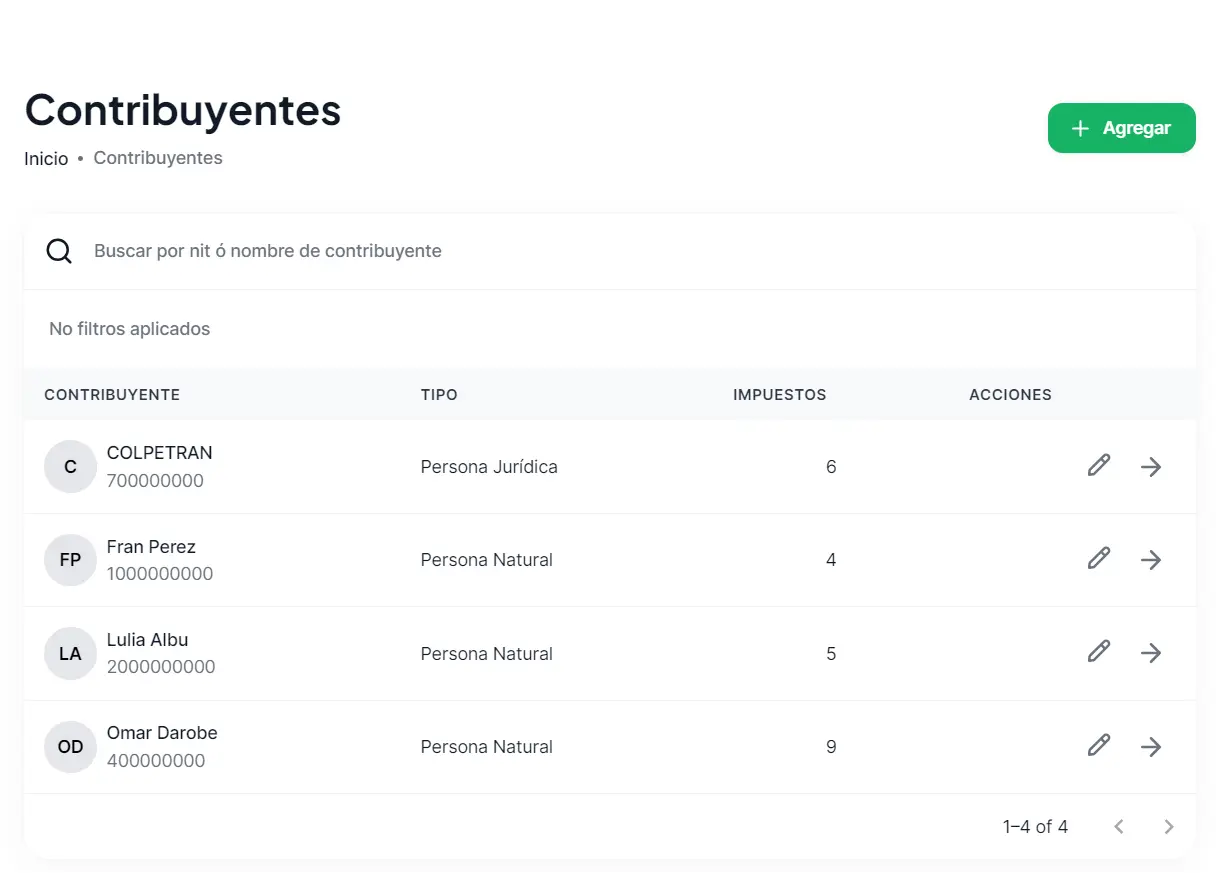Click the Contribuyente column header
1216x873 pixels.
coord(112,395)
